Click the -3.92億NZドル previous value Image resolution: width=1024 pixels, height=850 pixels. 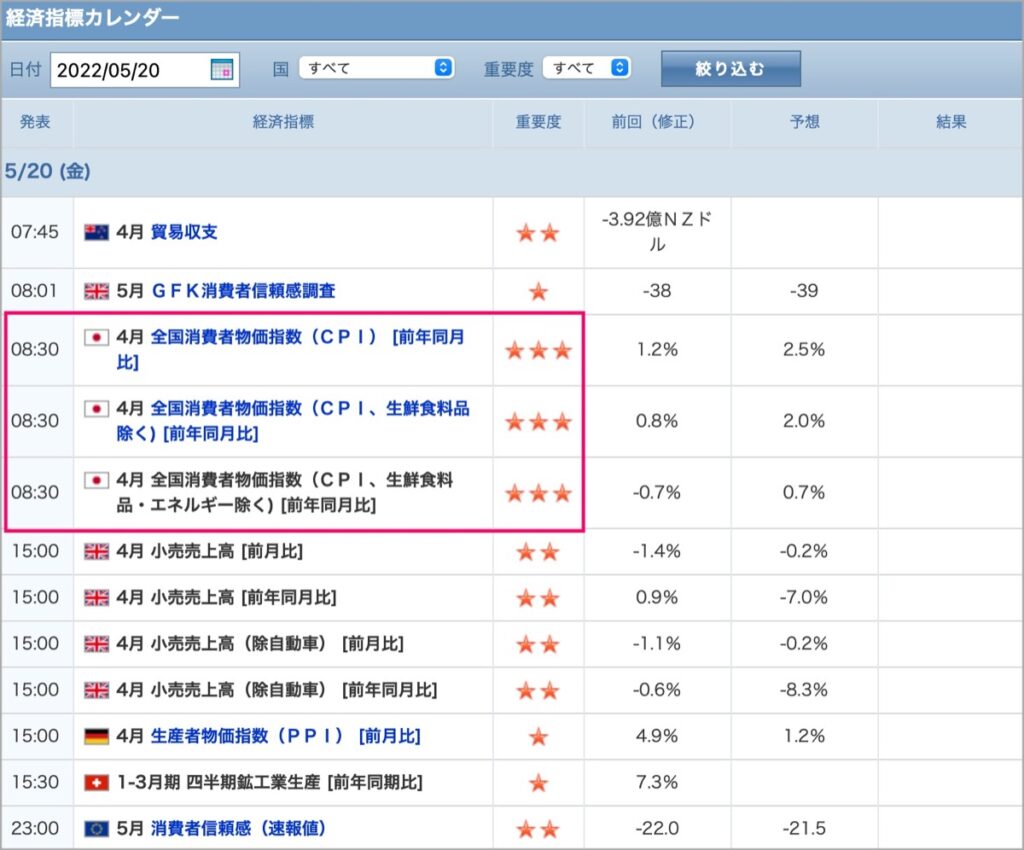click(657, 232)
